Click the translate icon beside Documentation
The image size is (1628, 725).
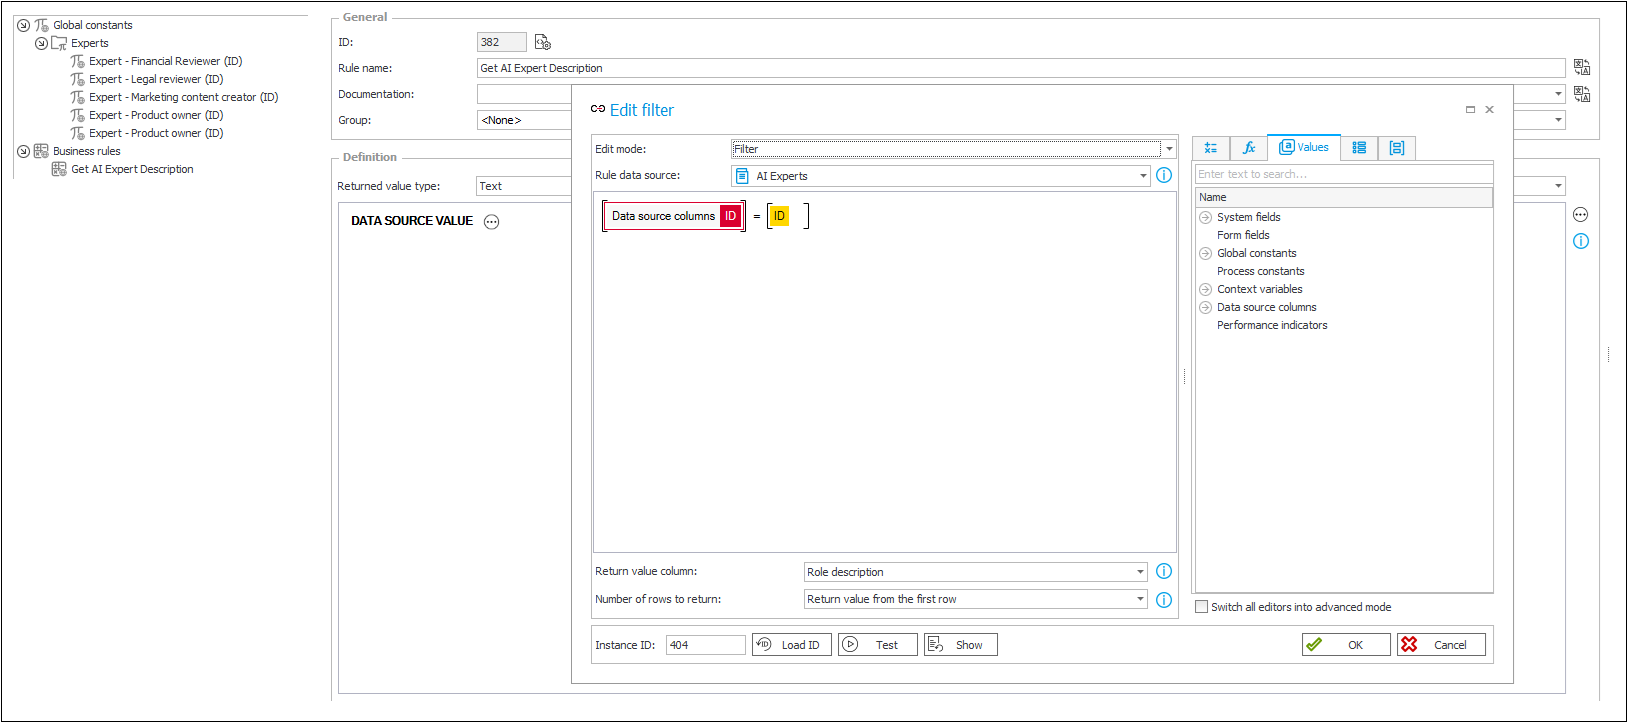(1582, 94)
